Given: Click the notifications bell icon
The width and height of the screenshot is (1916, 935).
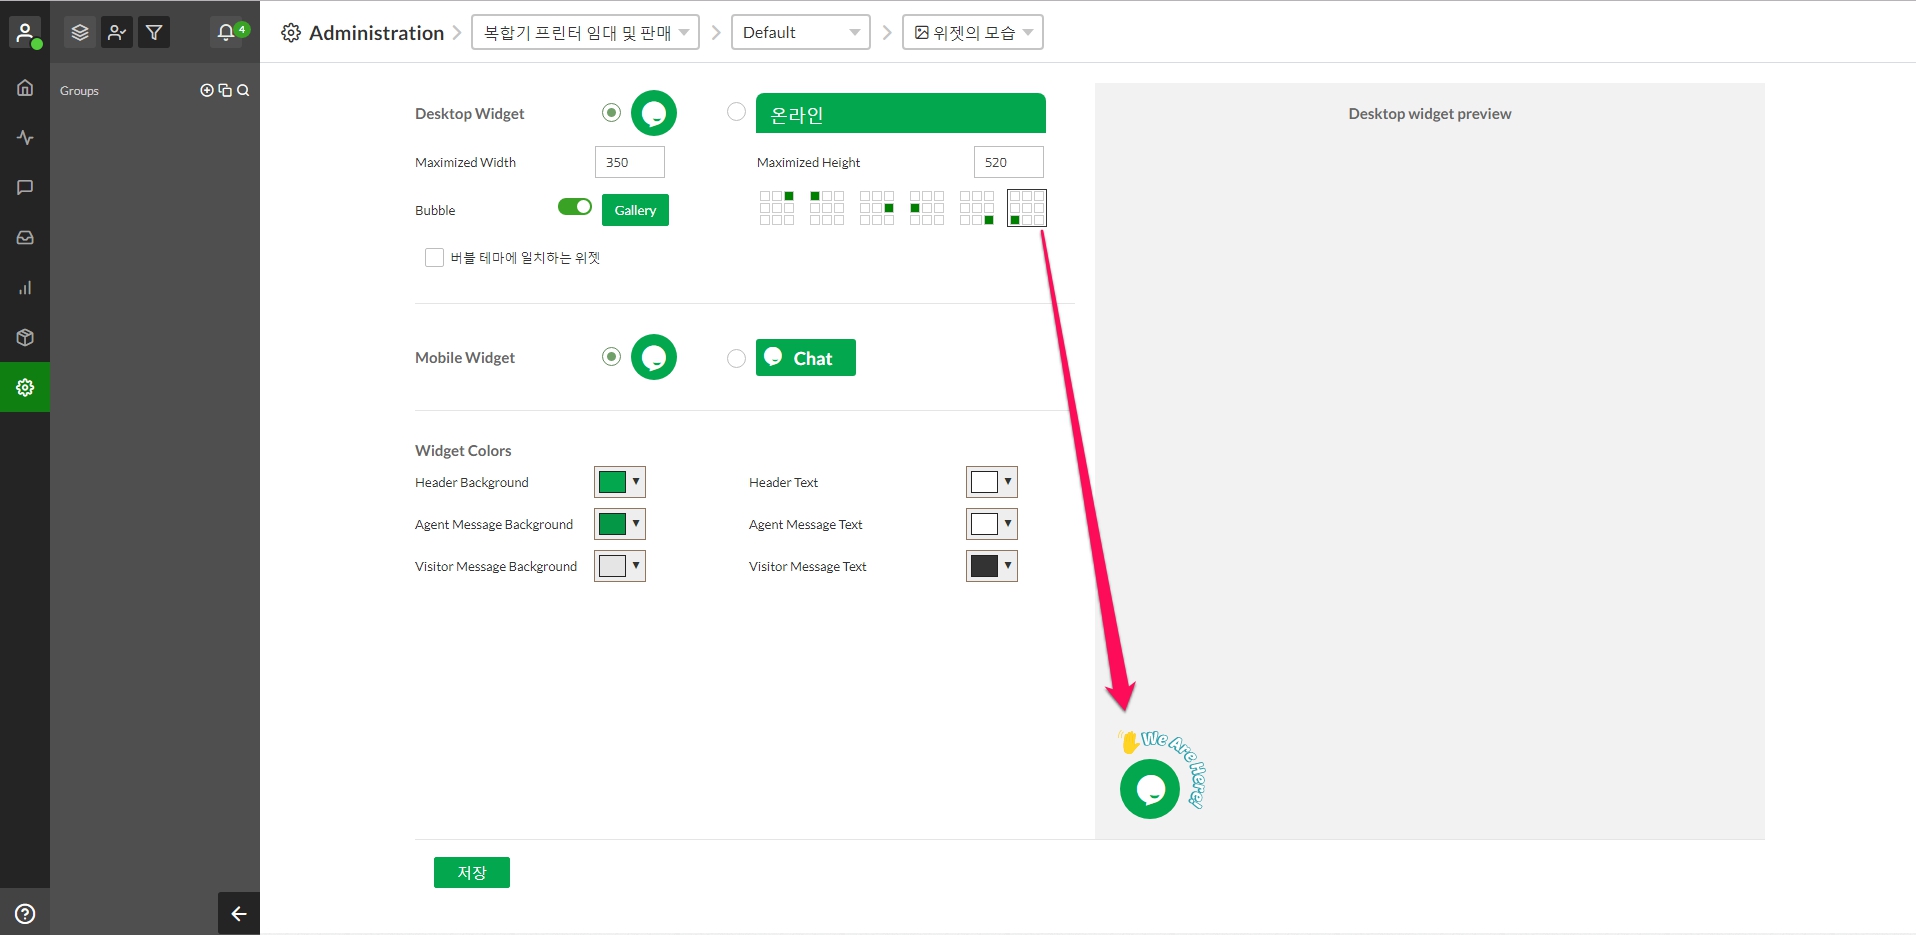Looking at the screenshot, I should 226,33.
